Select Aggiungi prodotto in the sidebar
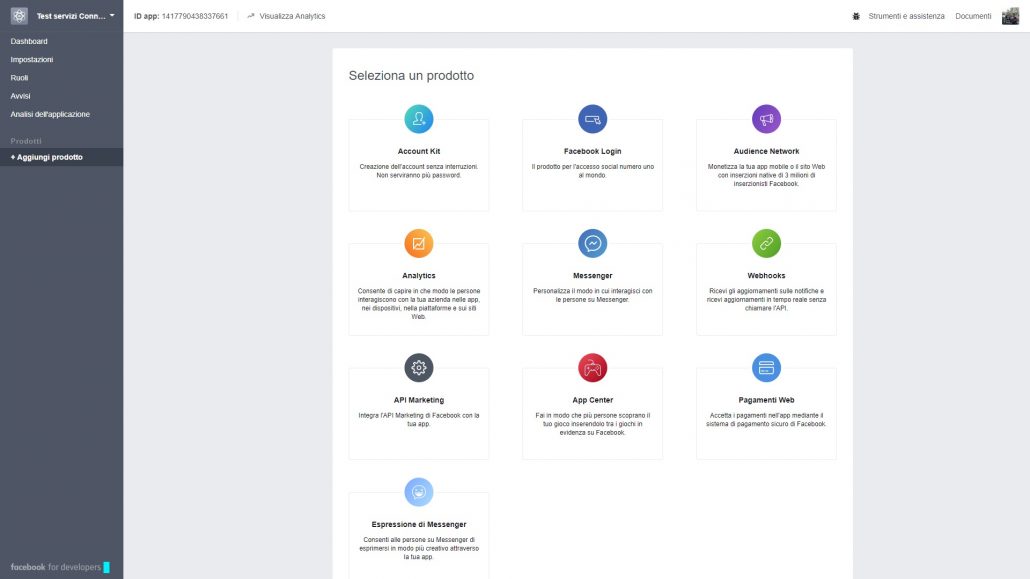This screenshot has height=579, width=1030. pos(47,157)
